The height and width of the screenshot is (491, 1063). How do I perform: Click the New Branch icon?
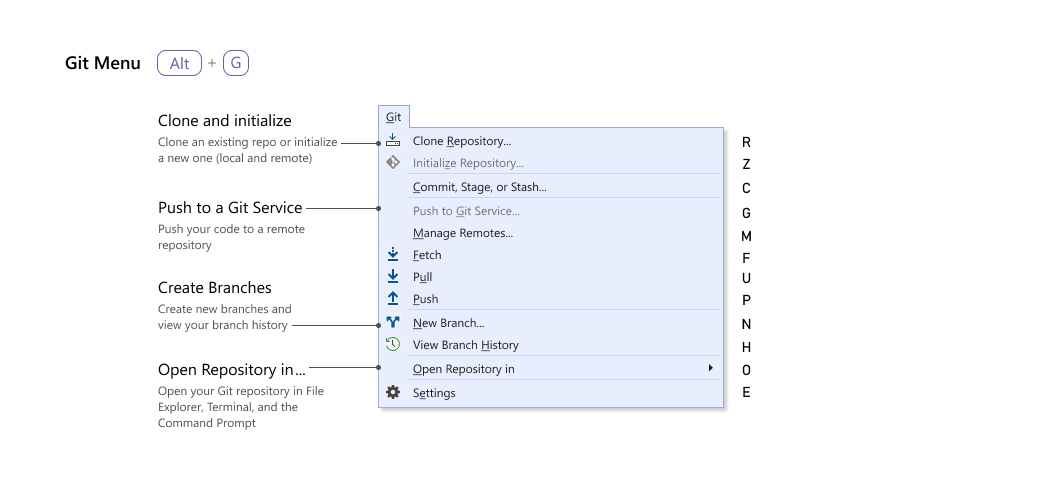(393, 323)
